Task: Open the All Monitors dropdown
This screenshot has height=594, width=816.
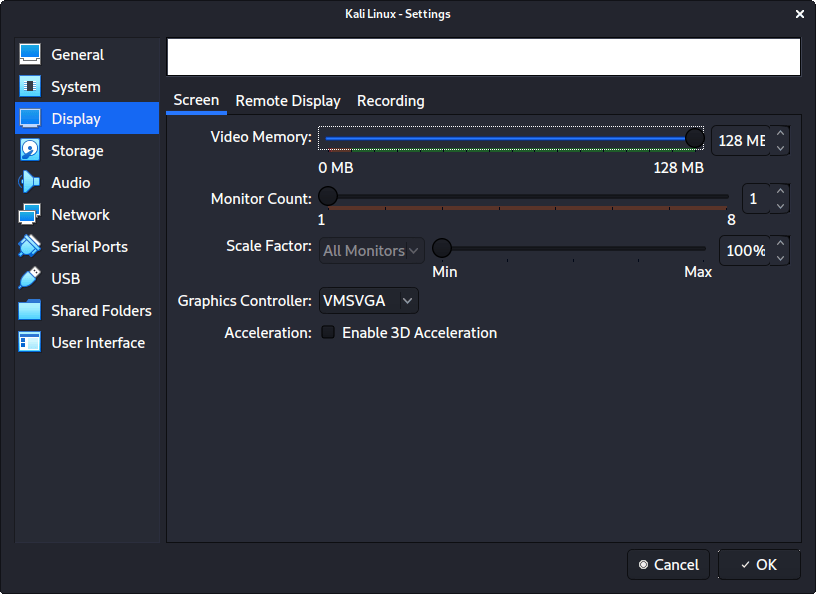Action: tap(372, 251)
